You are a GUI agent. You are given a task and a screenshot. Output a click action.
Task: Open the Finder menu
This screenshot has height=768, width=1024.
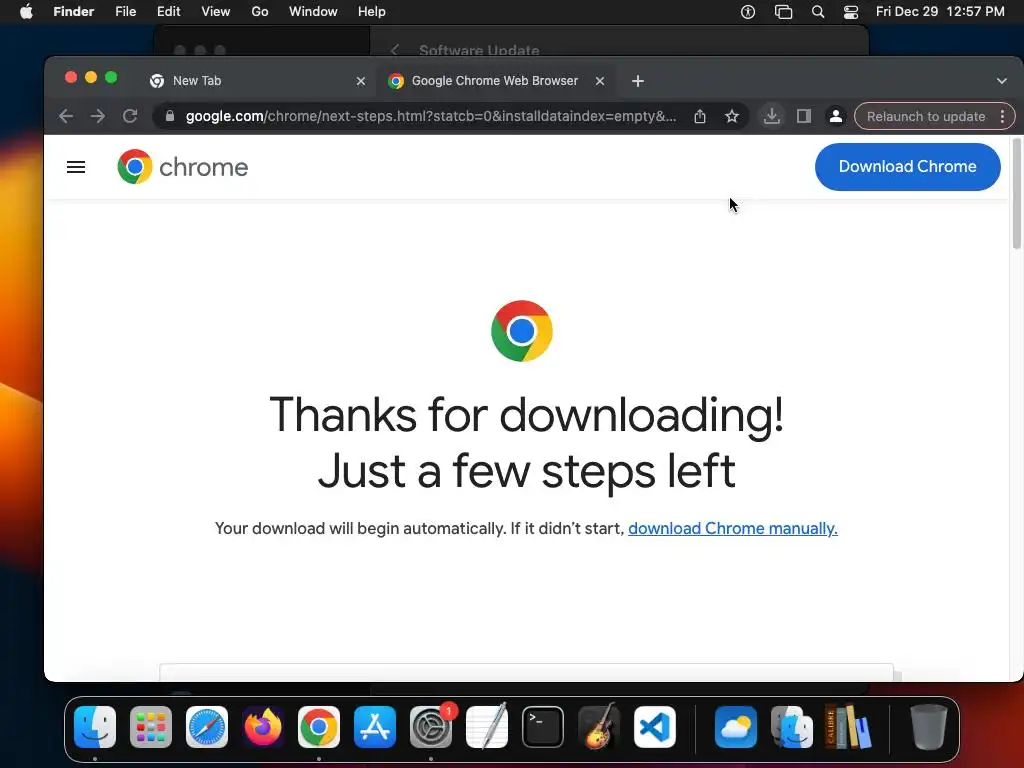(74, 12)
